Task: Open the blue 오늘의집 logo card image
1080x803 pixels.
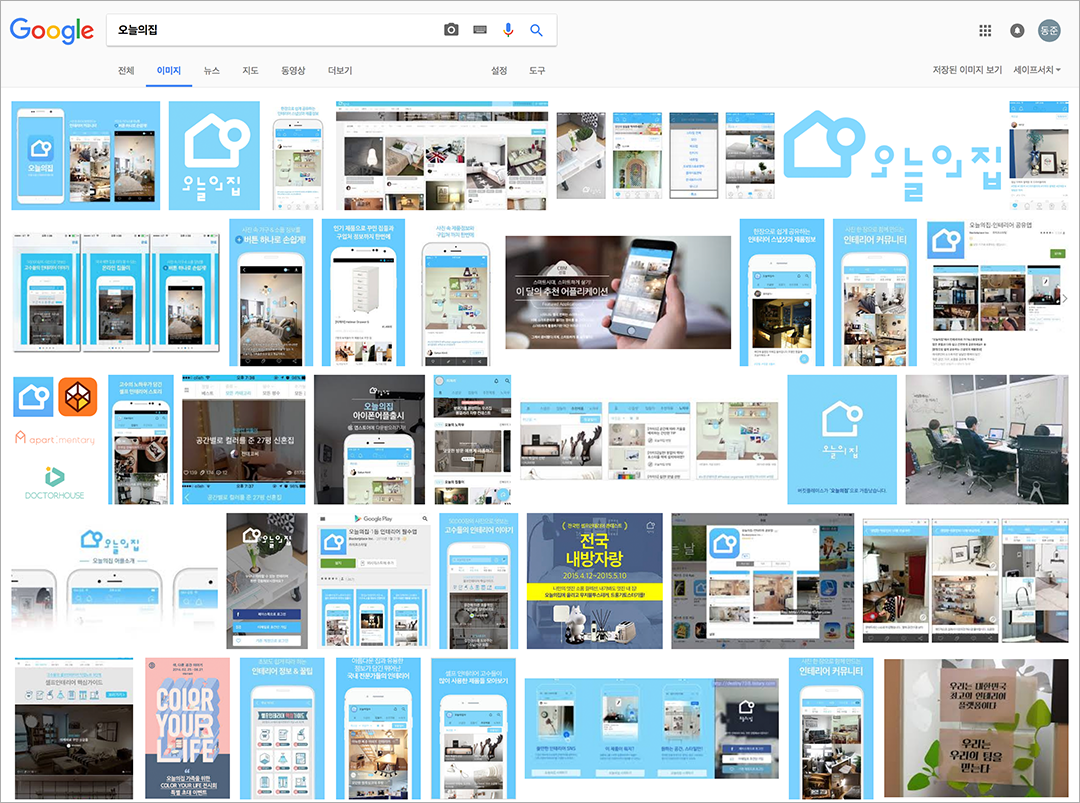Action: 842,439
